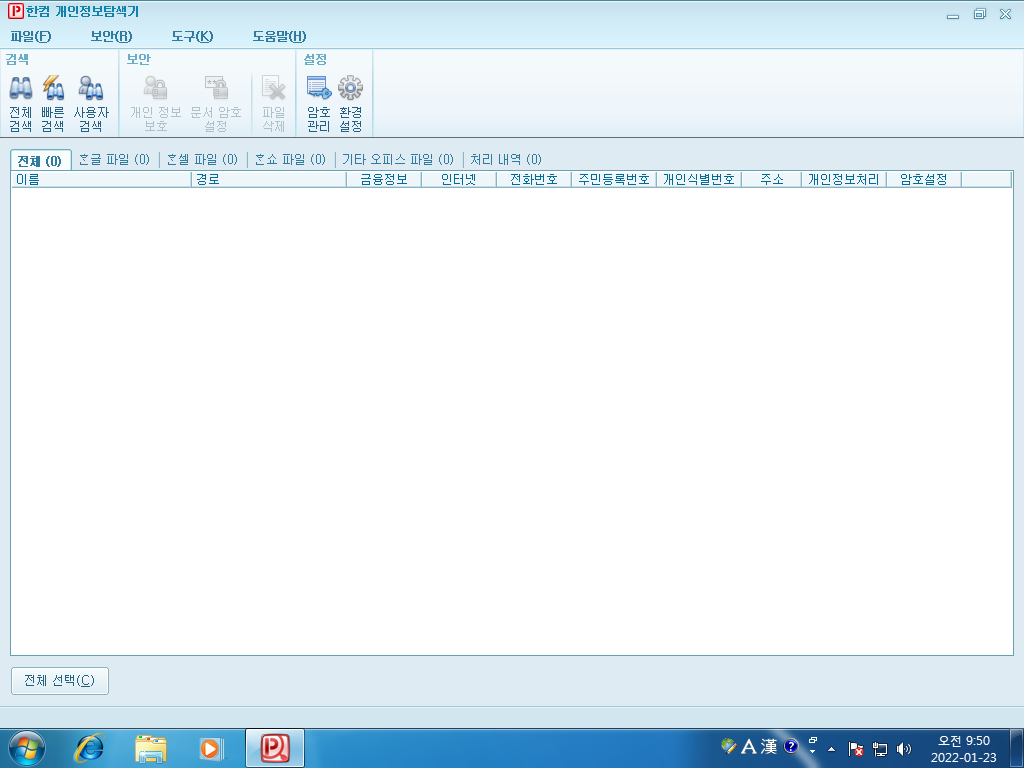Select the 전체 (0) tab
The height and width of the screenshot is (768, 1024).
coord(40,161)
